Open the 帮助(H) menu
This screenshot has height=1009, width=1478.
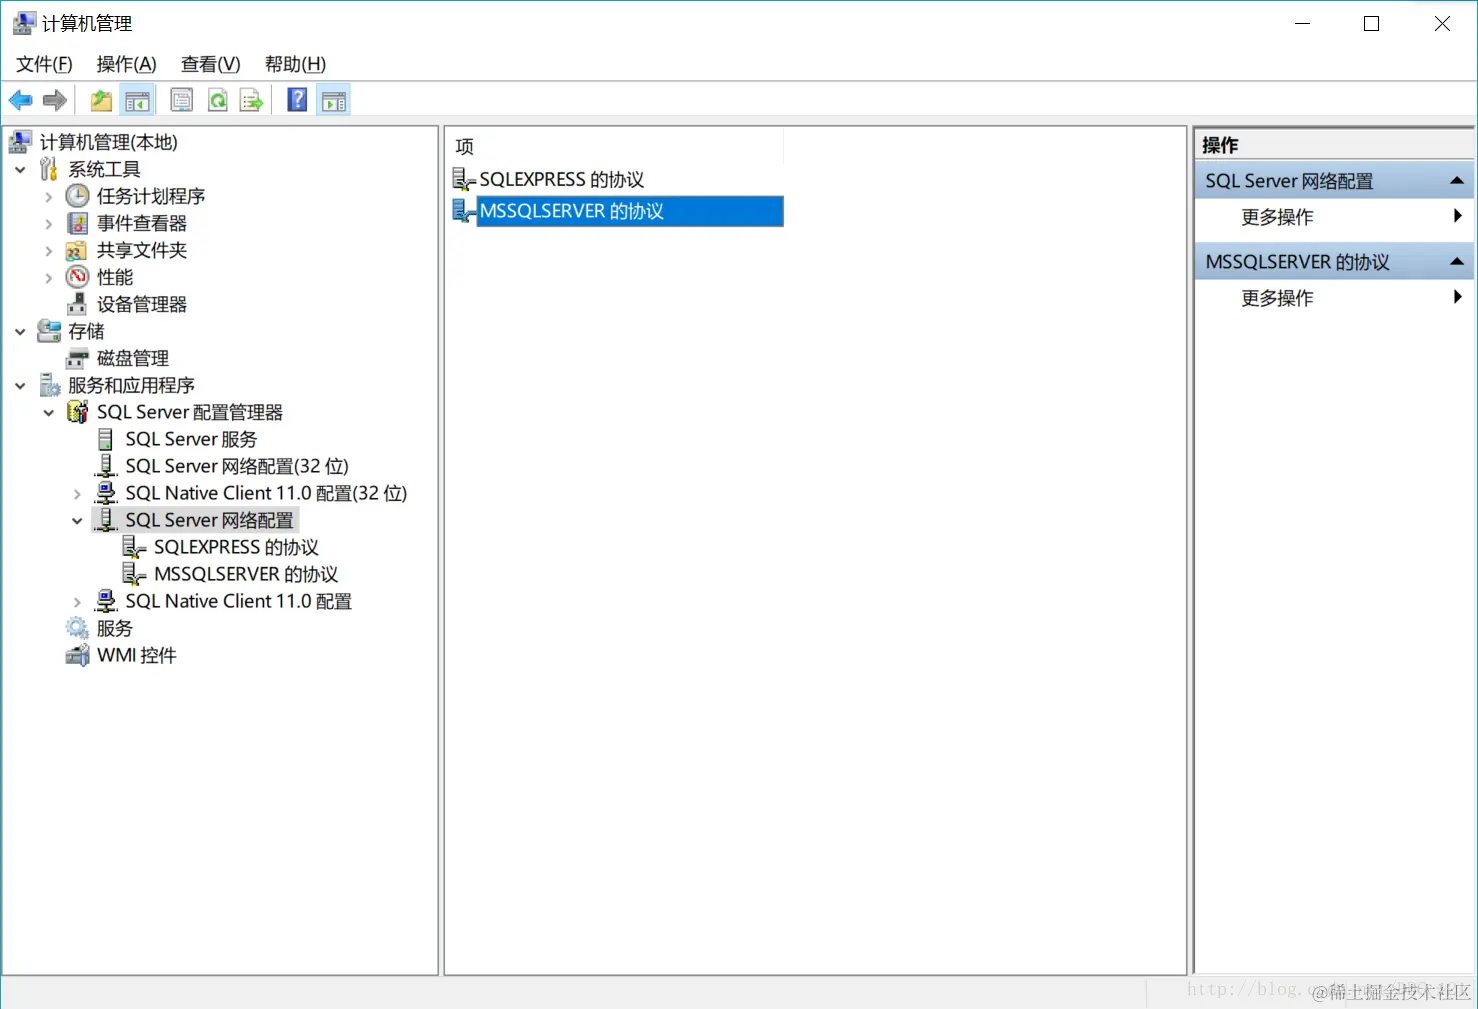[x=295, y=64]
